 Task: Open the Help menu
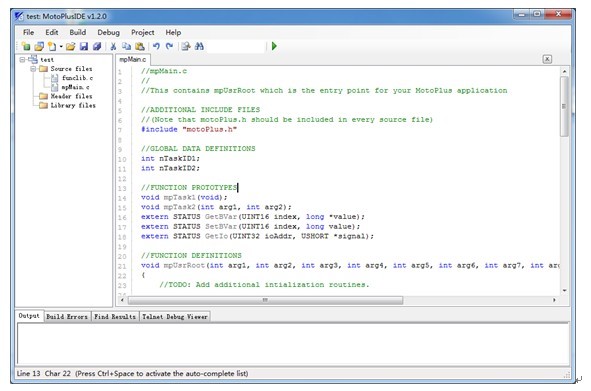pos(173,32)
